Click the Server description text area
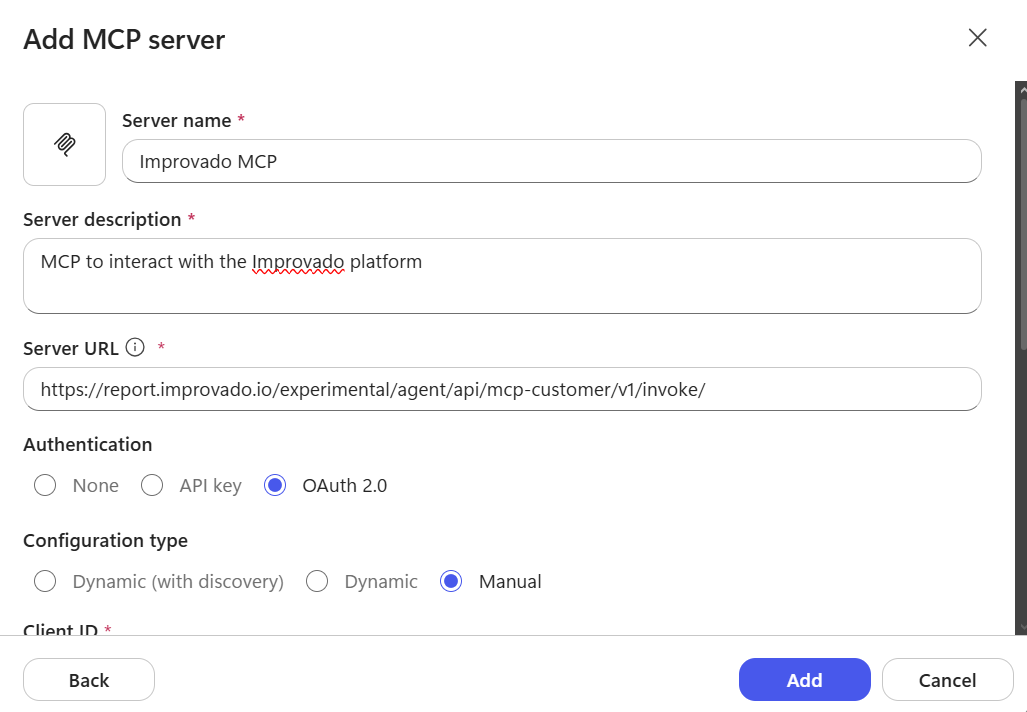This screenshot has width=1027, height=712. click(x=502, y=276)
